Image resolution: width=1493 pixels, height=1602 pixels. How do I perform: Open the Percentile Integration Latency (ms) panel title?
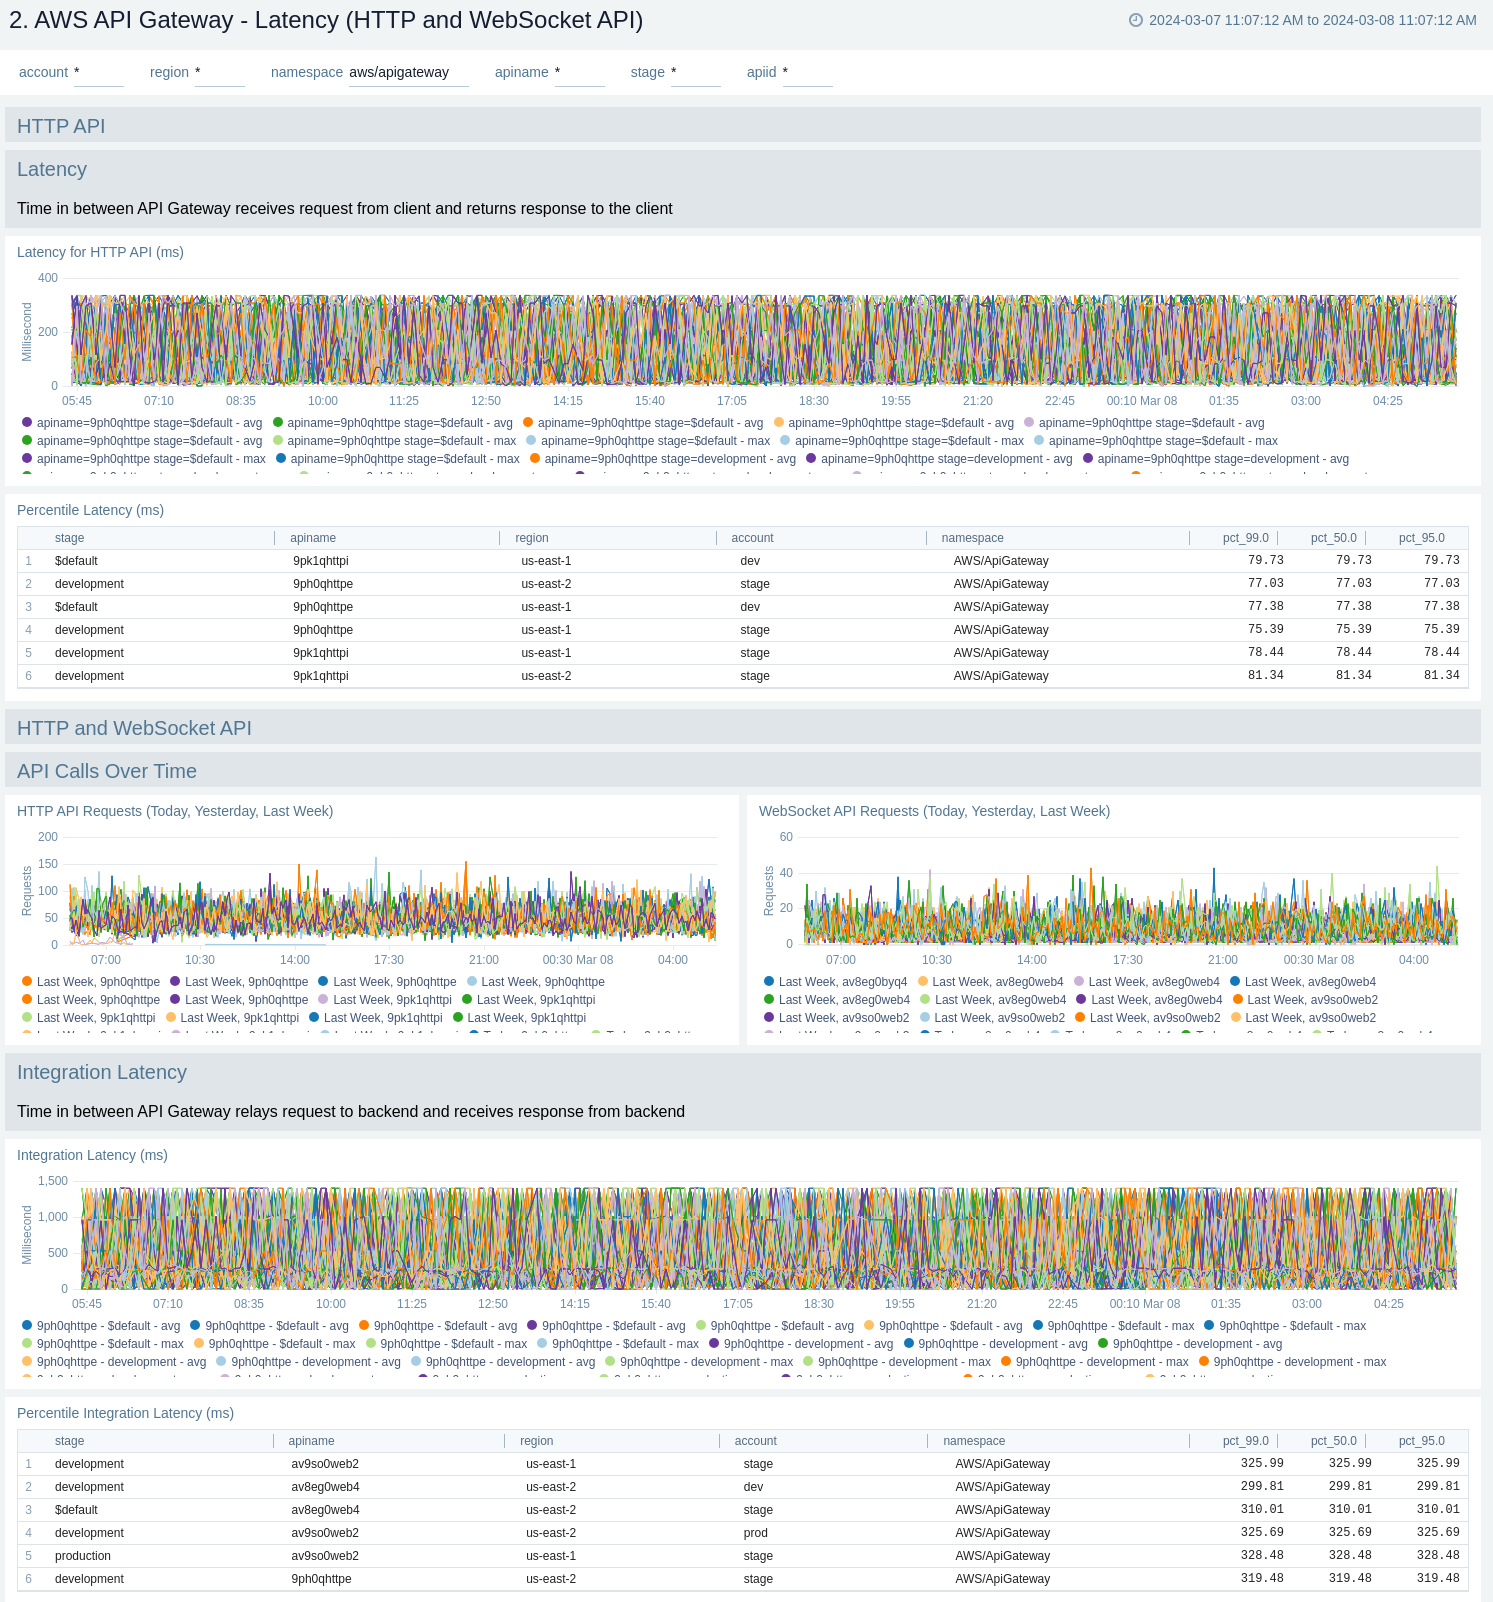[x=125, y=1413]
